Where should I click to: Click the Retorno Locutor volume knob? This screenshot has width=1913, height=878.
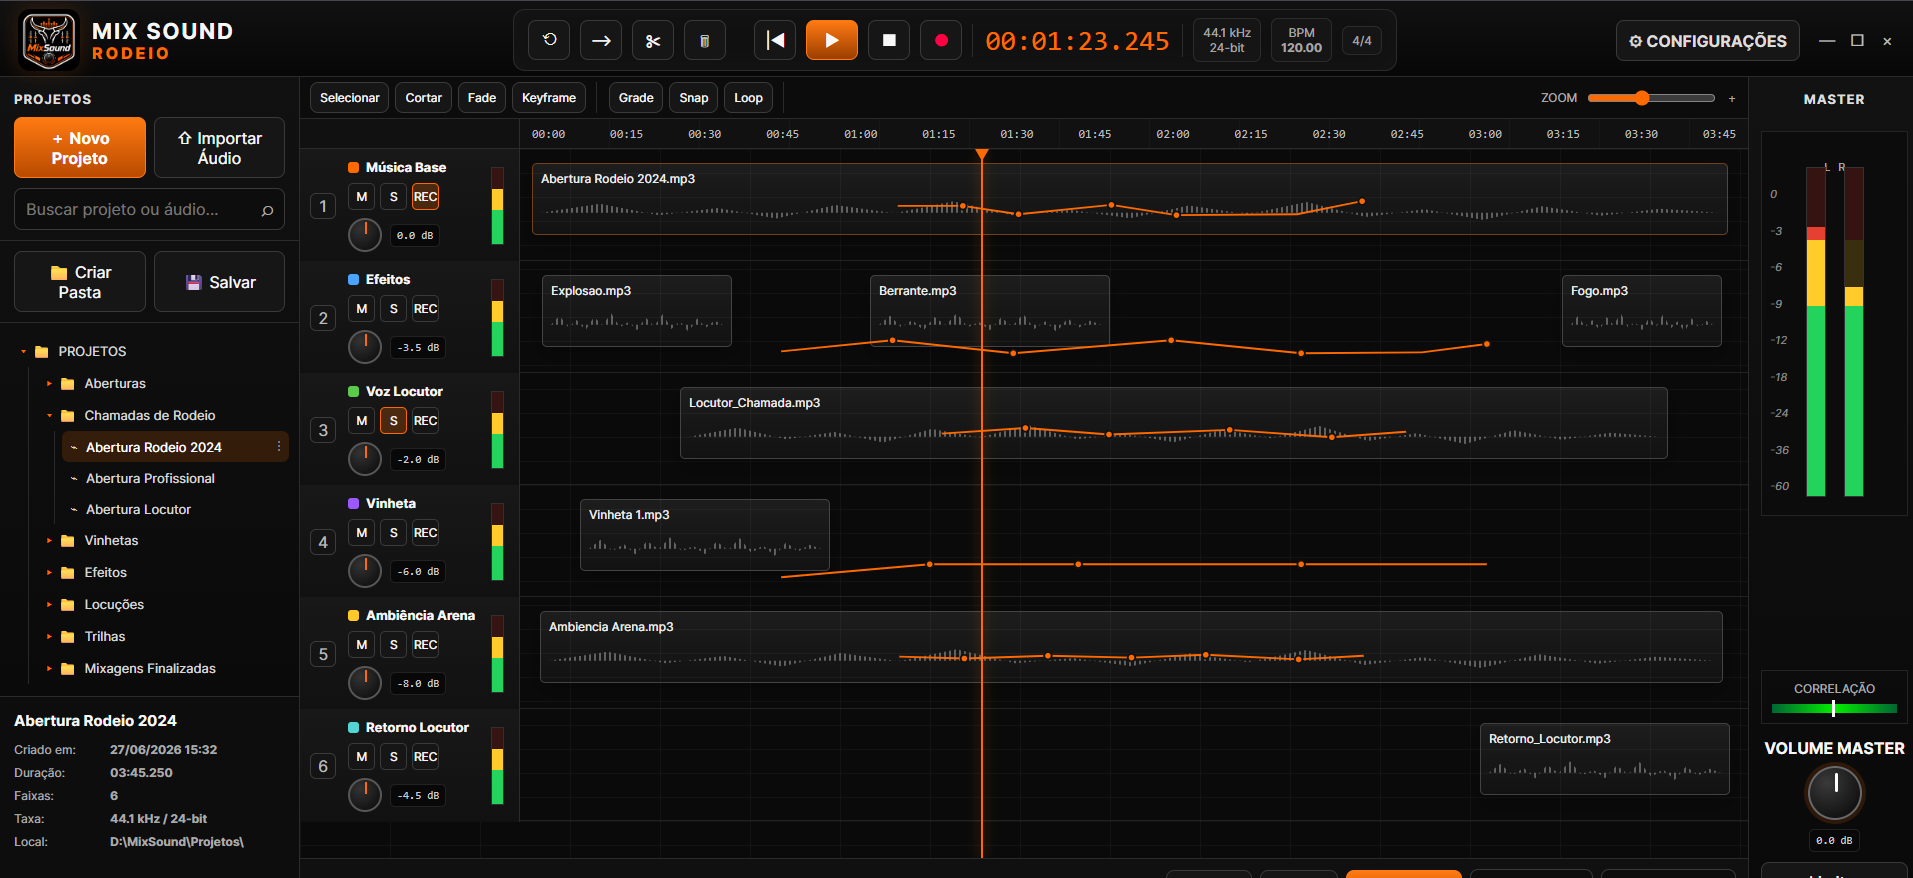(x=365, y=795)
